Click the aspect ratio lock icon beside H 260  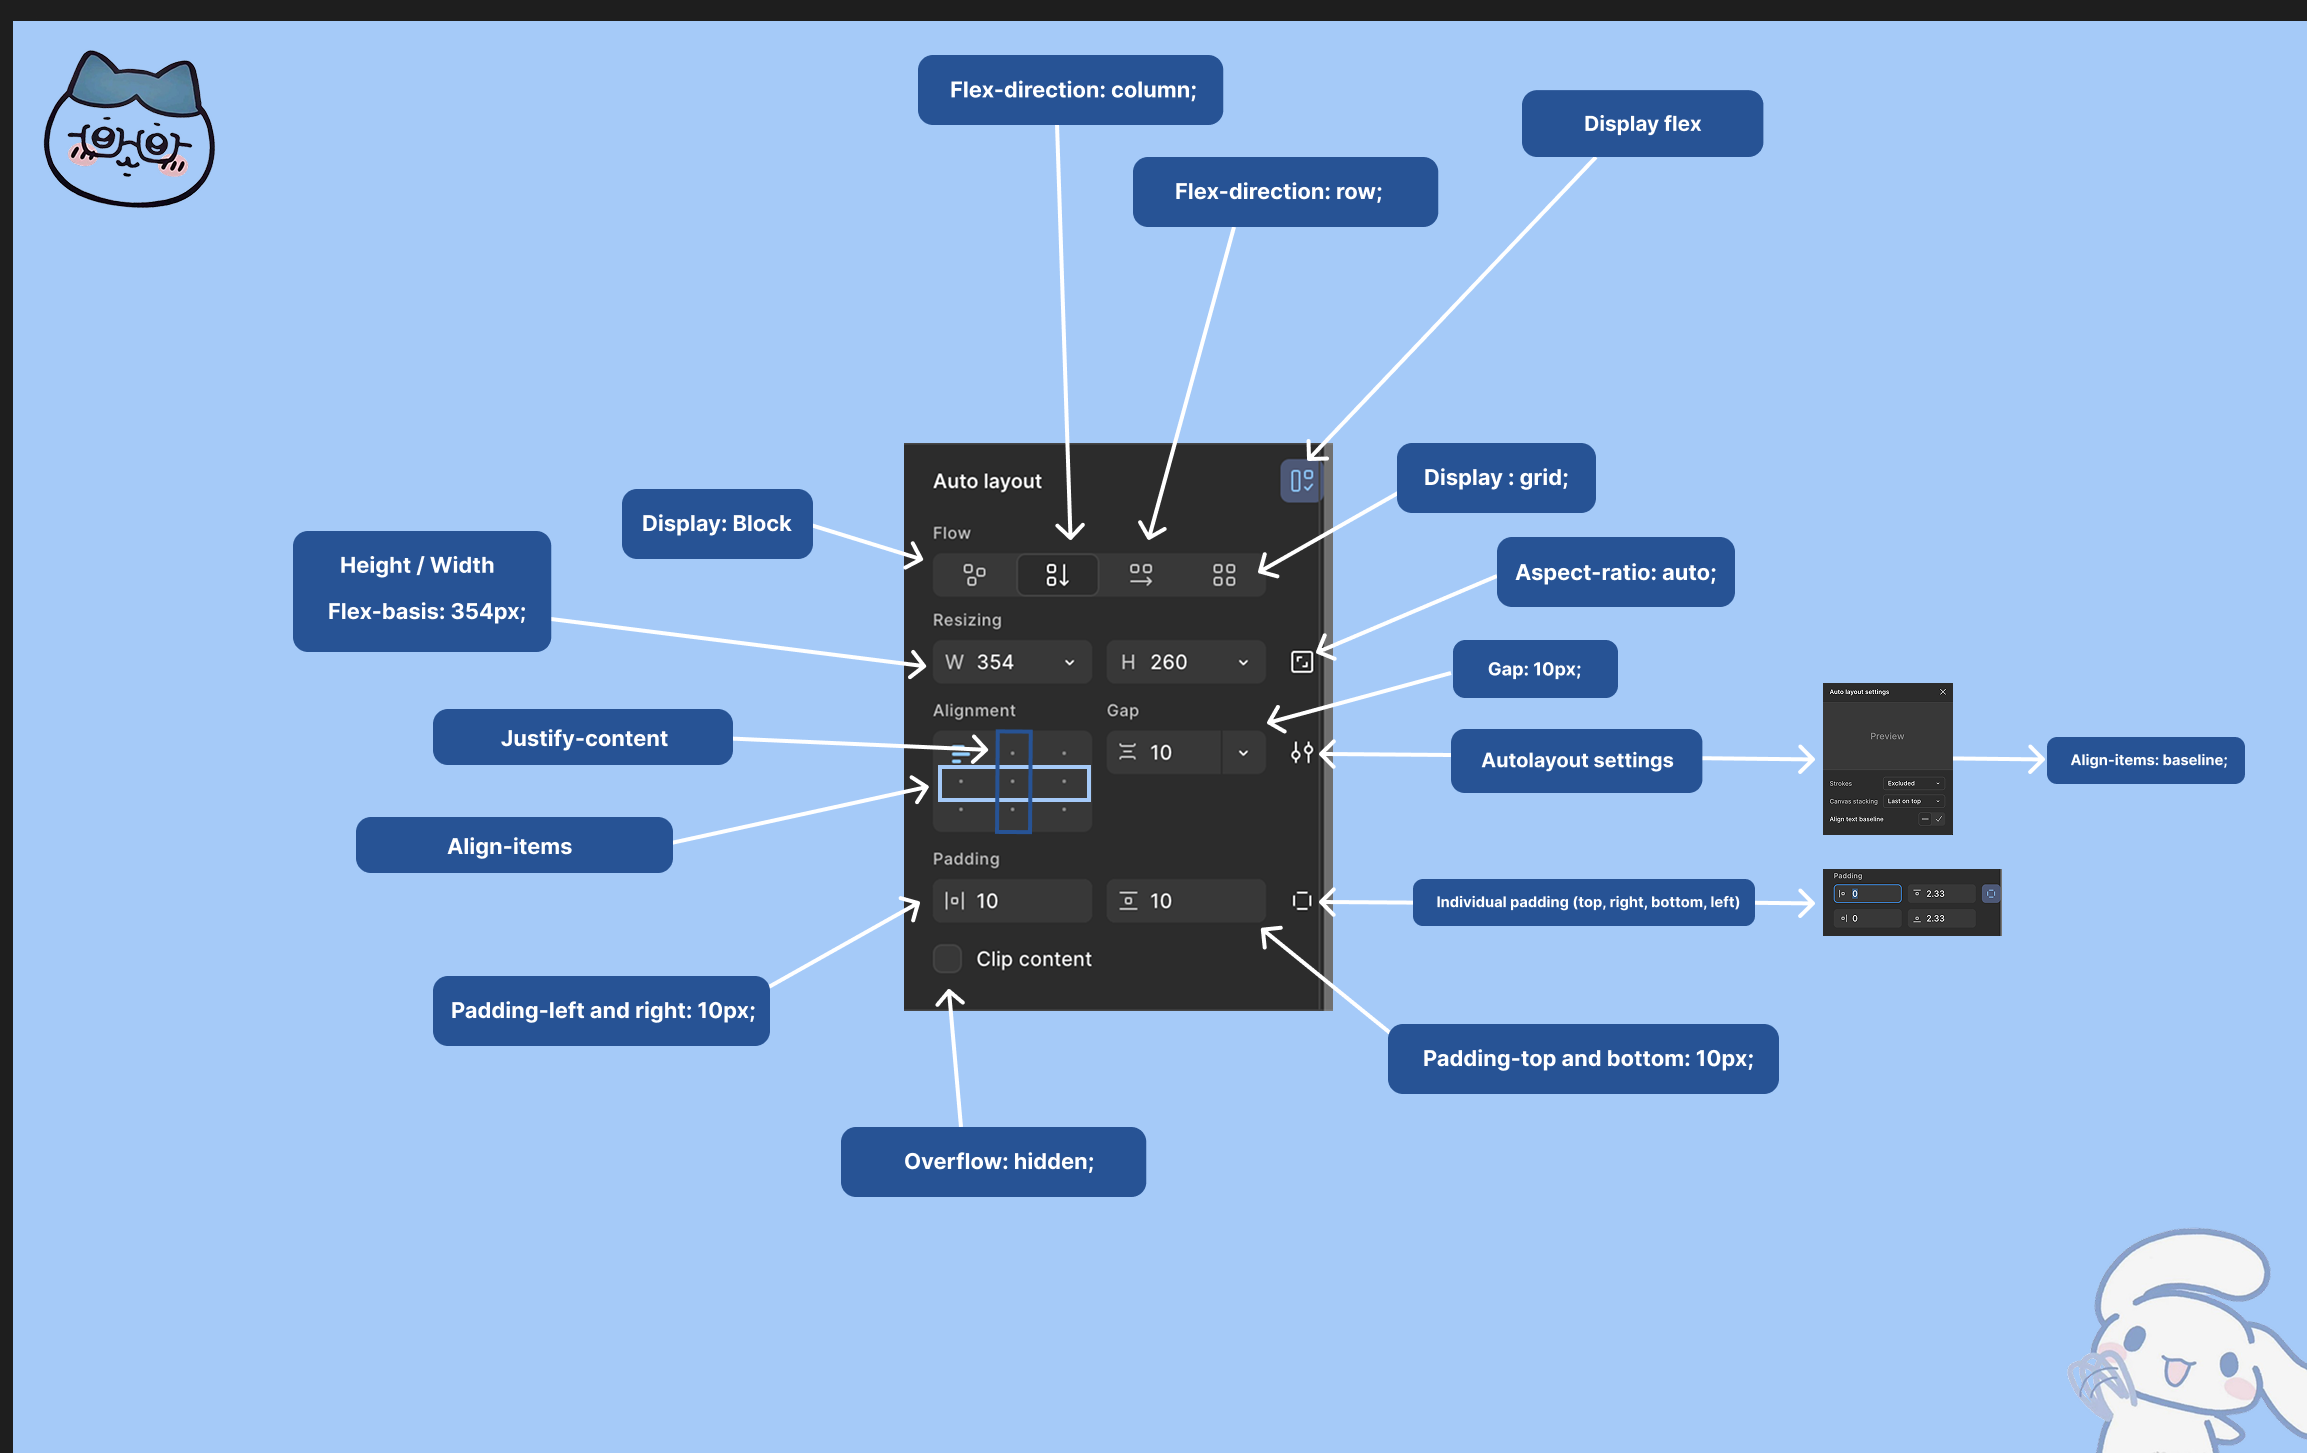(1301, 662)
